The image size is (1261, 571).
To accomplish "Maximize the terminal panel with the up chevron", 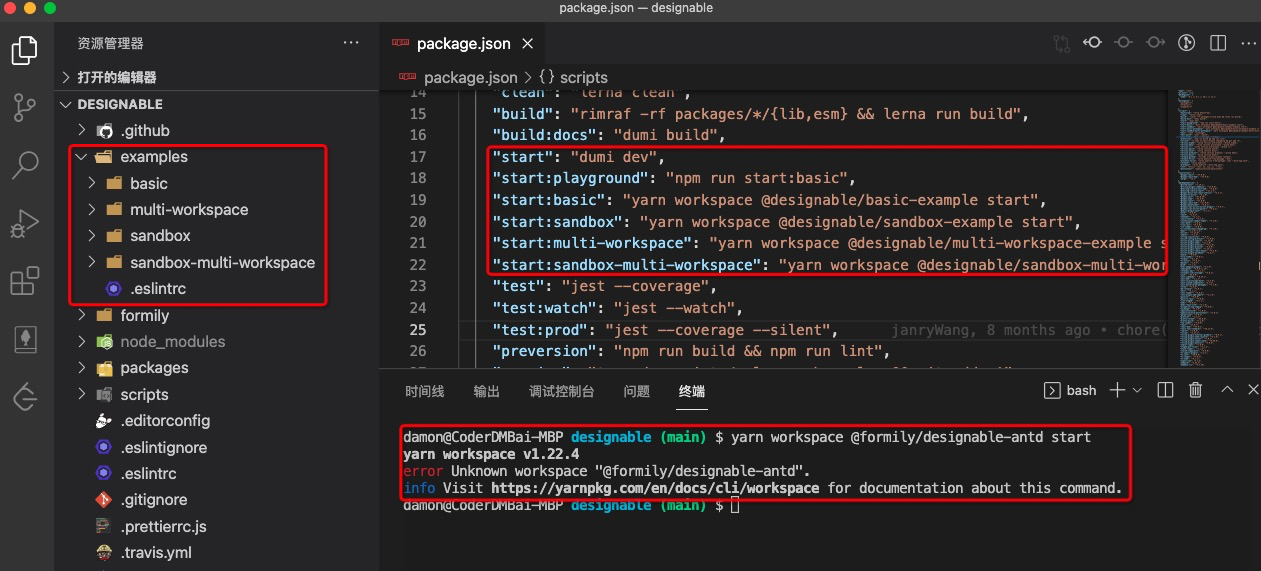I will click(x=1227, y=390).
